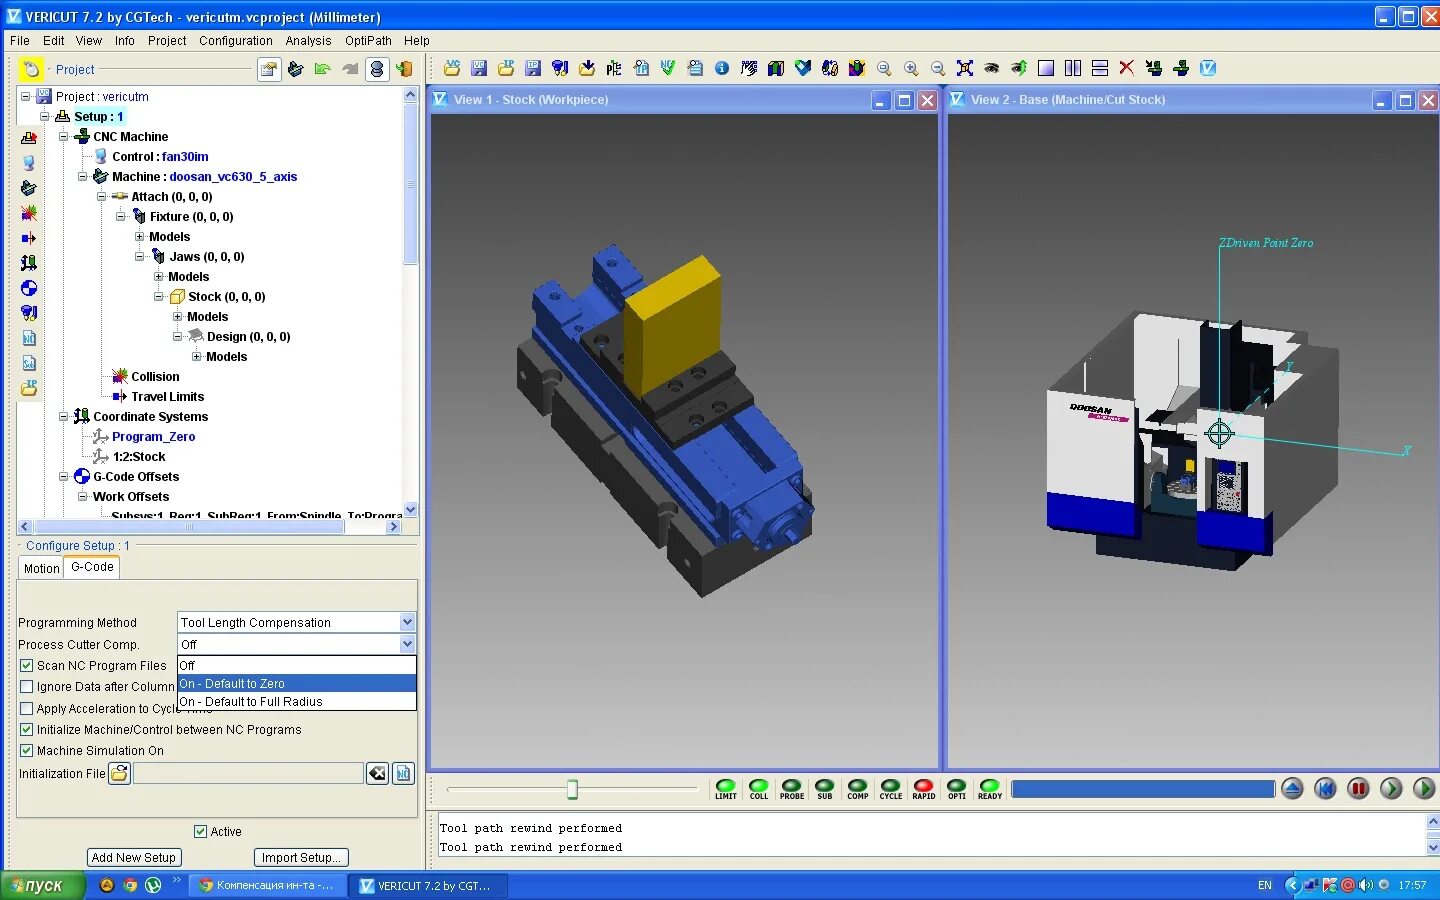Open the OptiPath menu
The height and width of the screenshot is (900, 1440).
tap(368, 41)
